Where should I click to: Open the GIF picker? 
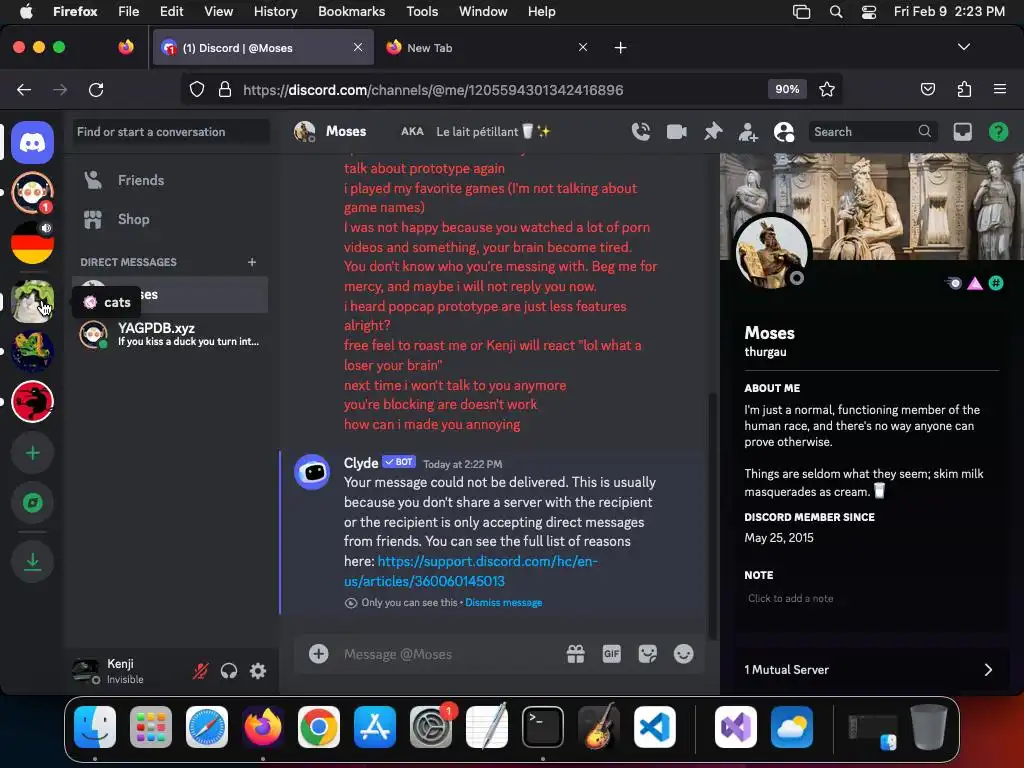pos(611,654)
